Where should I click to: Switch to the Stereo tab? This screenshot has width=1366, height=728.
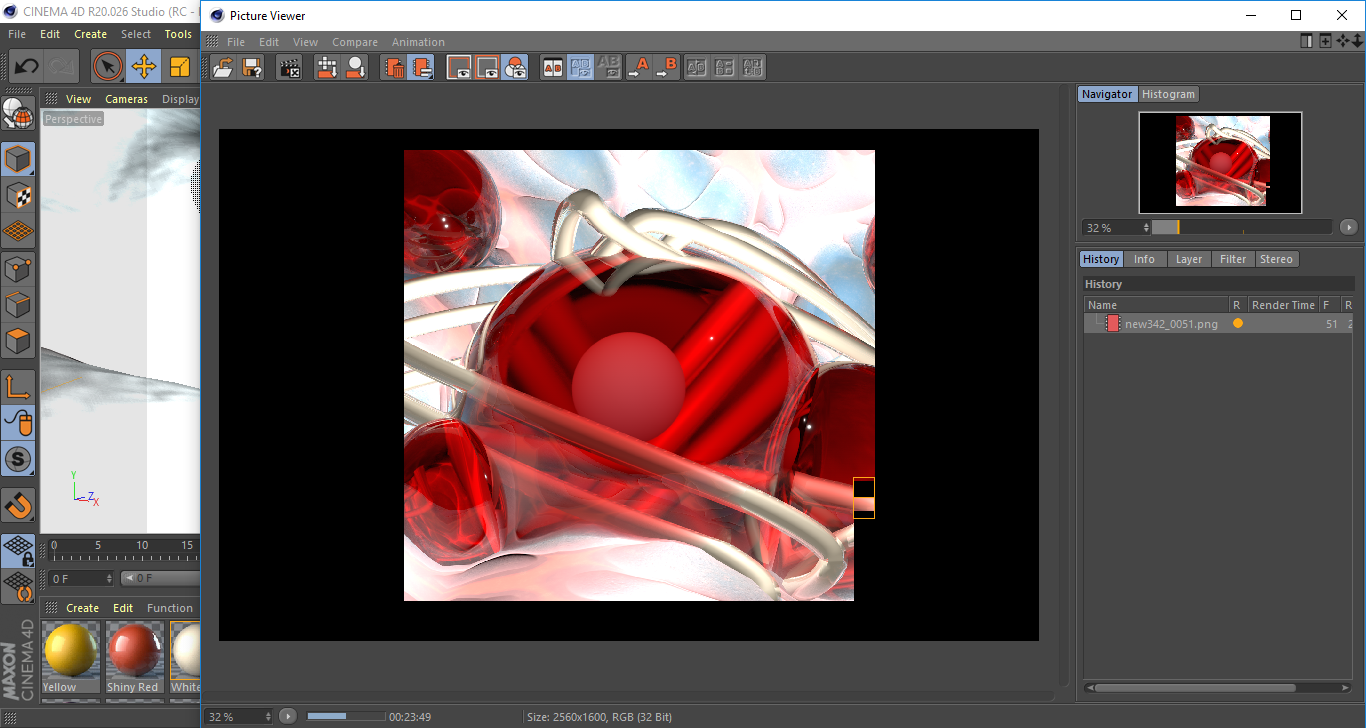pos(1276,259)
